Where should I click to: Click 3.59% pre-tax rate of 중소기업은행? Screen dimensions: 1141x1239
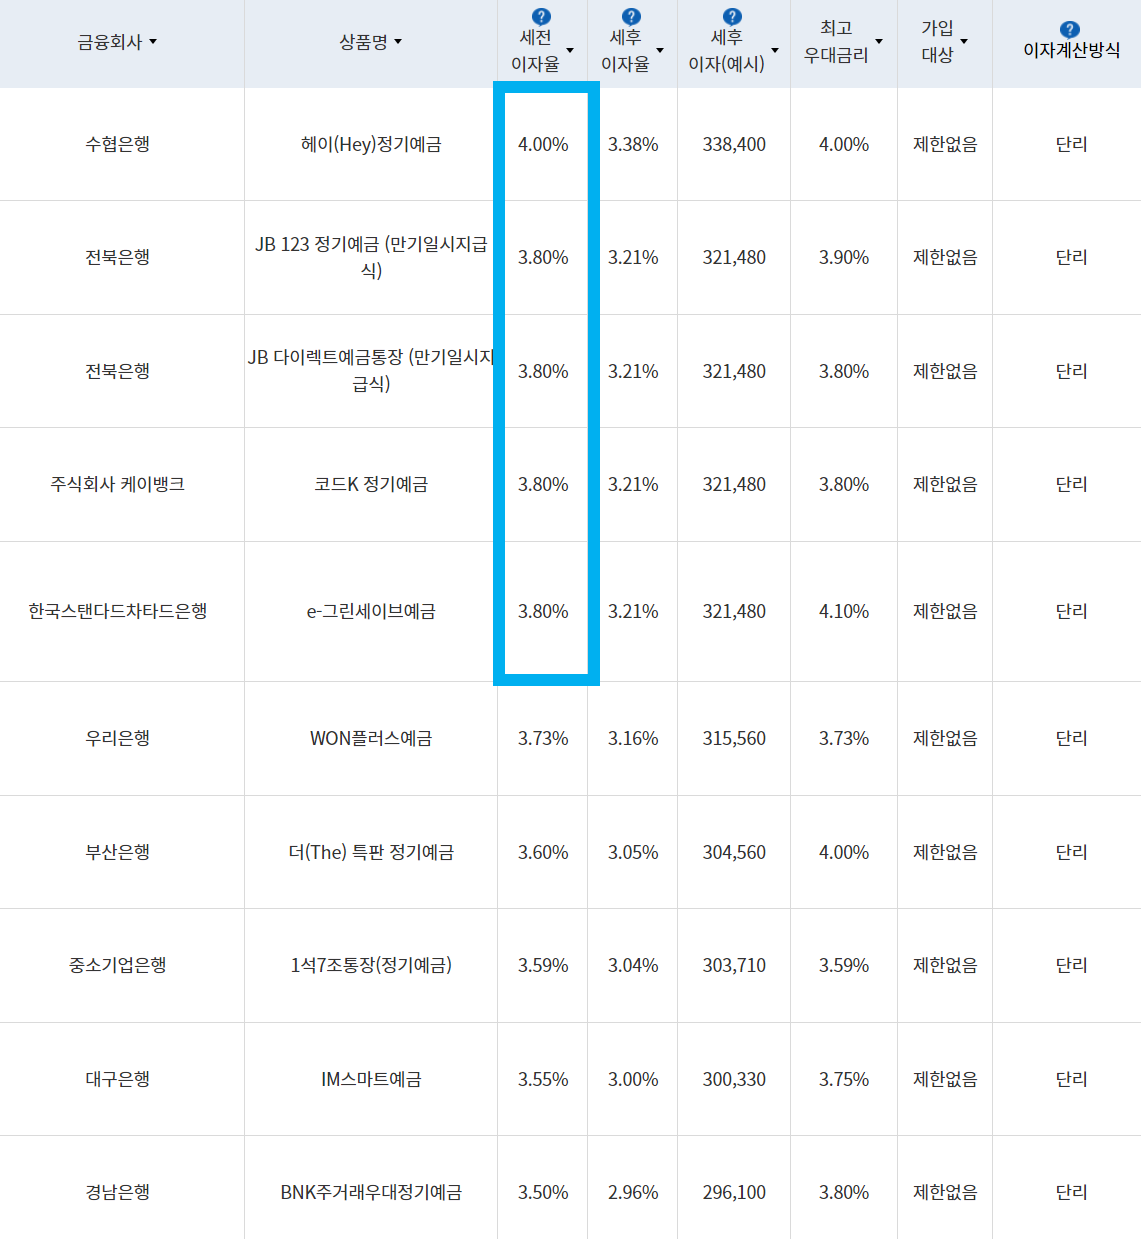(x=543, y=965)
